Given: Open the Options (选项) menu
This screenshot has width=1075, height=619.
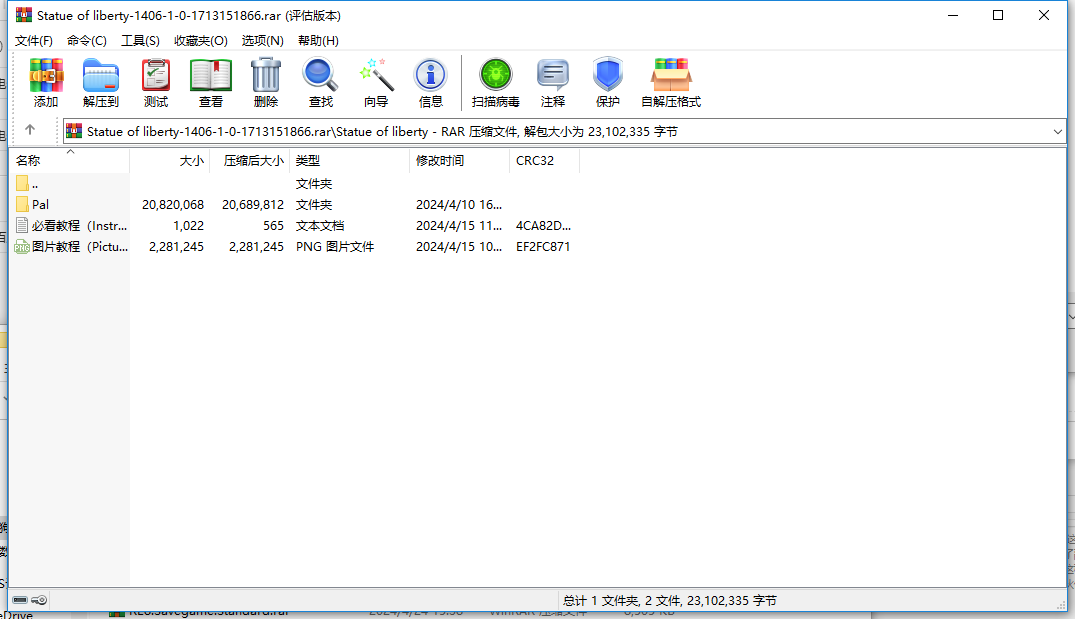Looking at the screenshot, I should pyautogui.click(x=263, y=40).
